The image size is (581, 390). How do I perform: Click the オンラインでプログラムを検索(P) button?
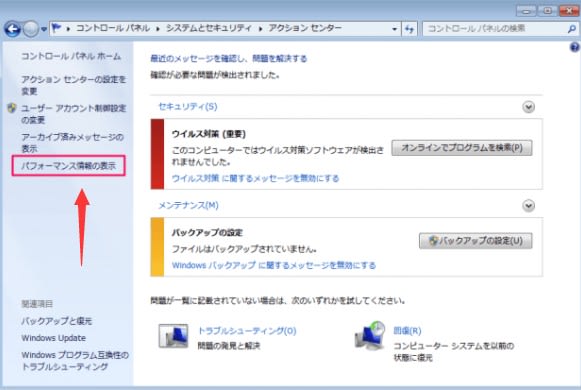pos(462,148)
